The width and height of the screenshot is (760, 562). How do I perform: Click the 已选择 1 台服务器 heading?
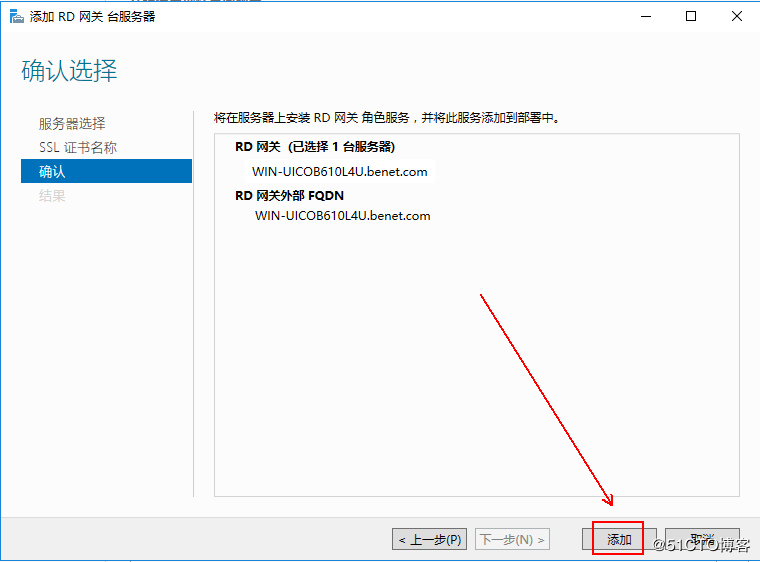pyautogui.click(x=315, y=146)
